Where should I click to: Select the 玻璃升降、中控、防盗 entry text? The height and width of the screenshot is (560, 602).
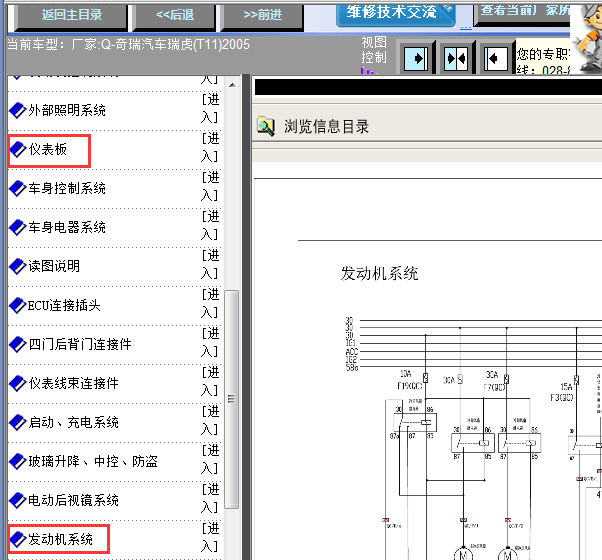click(x=93, y=461)
